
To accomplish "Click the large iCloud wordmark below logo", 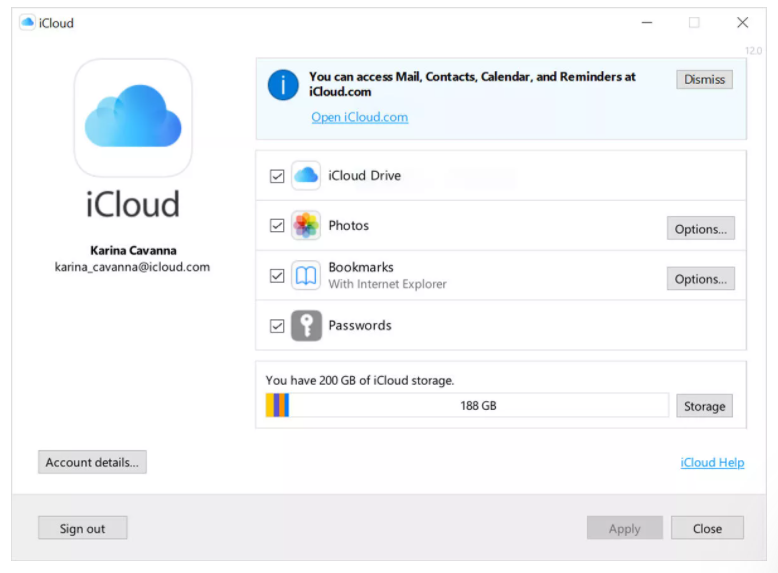I will [x=132, y=204].
